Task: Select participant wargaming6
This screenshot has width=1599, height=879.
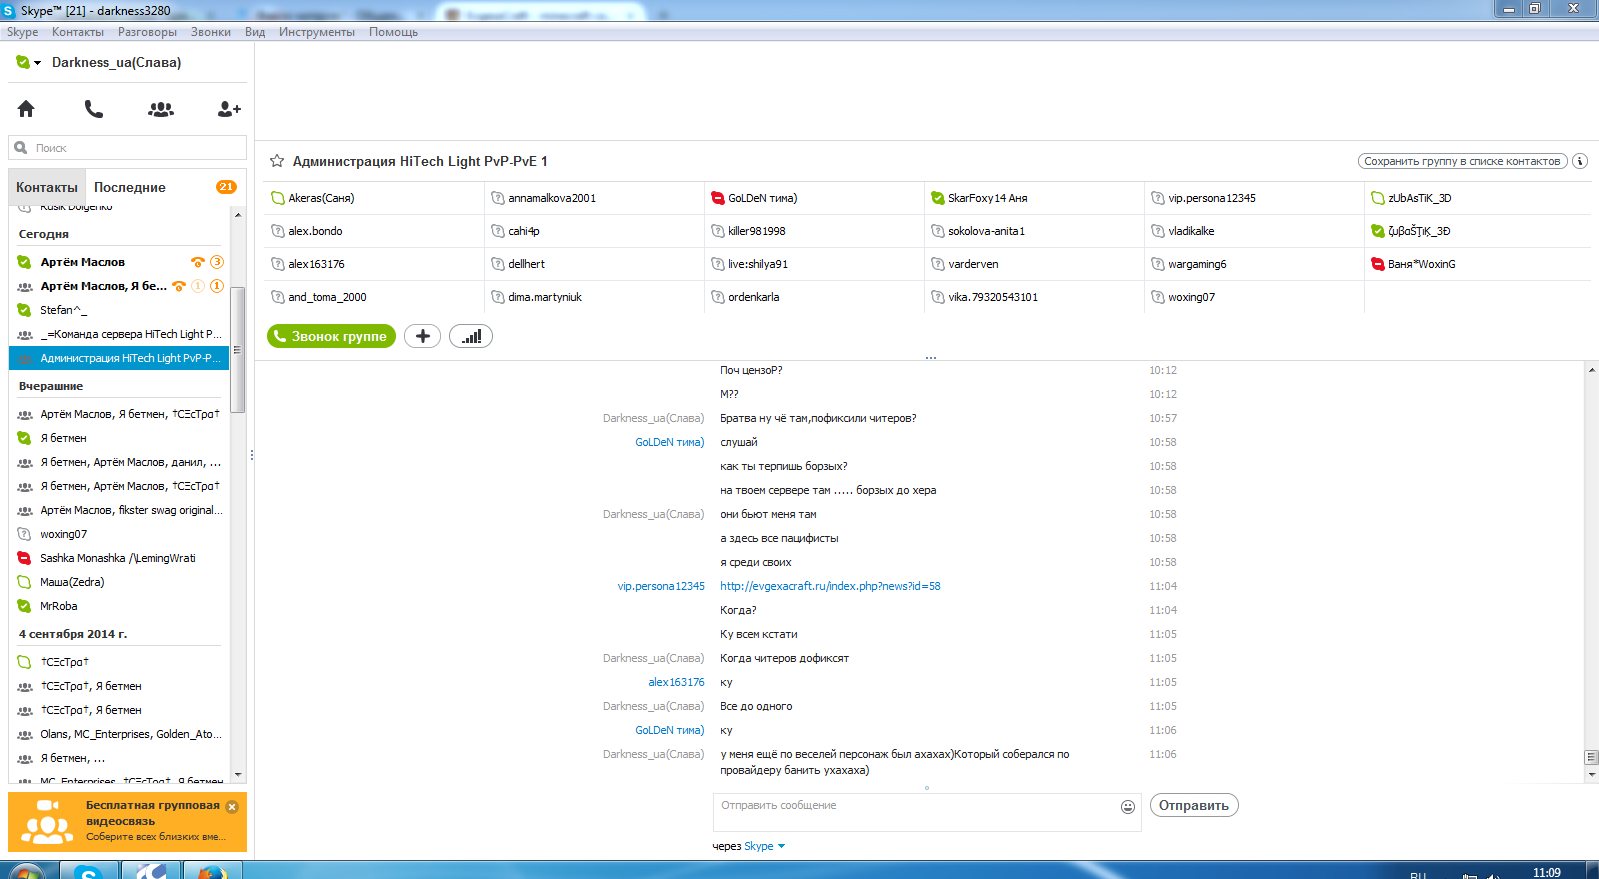Action: click(x=1254, y=264)
